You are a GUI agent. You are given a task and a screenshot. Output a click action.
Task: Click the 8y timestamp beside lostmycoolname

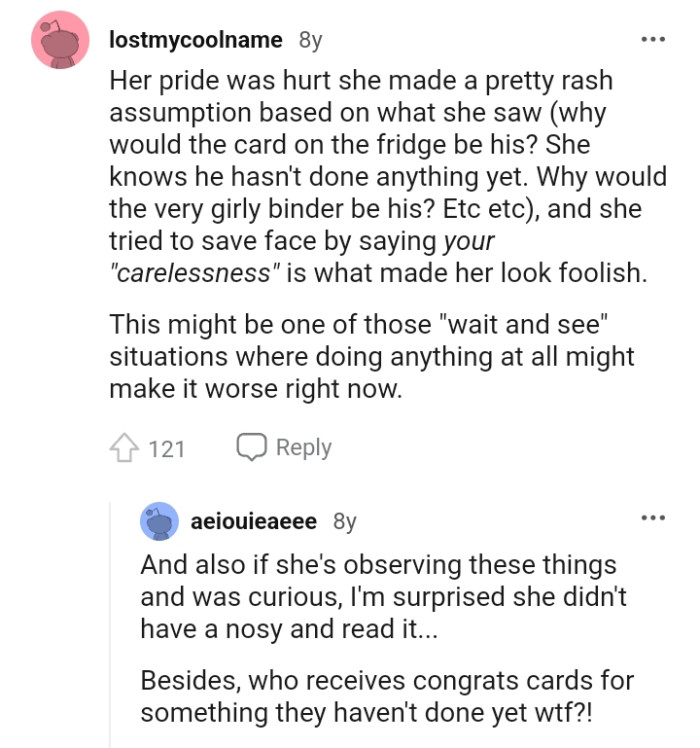310,41
